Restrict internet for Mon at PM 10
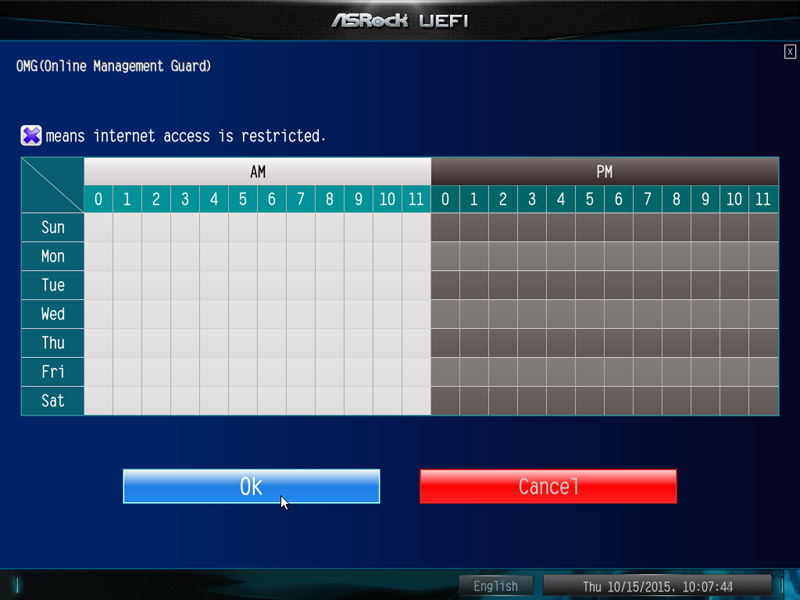Viewport: 800px width, 600px height. tap(734, 256)
